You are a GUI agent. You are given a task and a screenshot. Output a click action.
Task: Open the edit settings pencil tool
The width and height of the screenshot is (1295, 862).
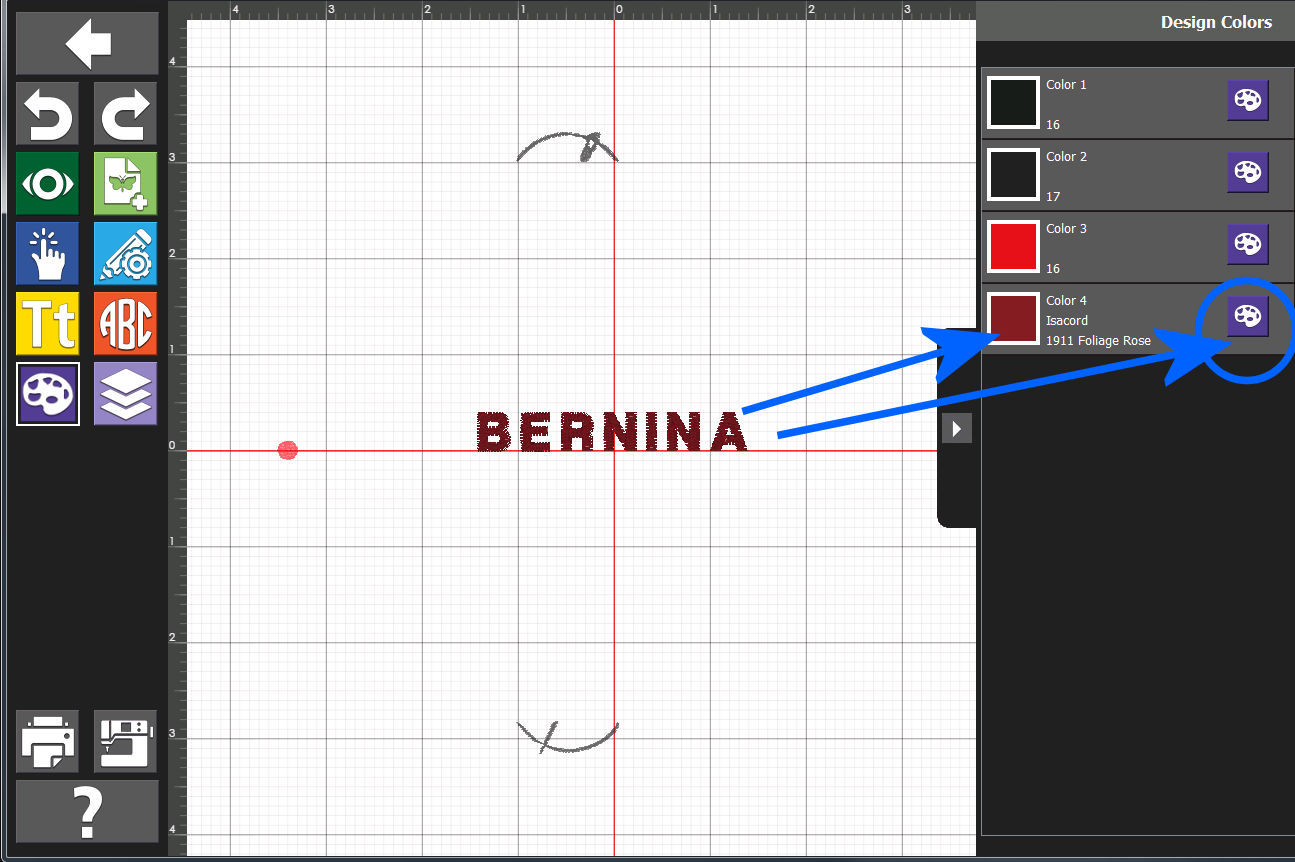[x=125, y=253]
